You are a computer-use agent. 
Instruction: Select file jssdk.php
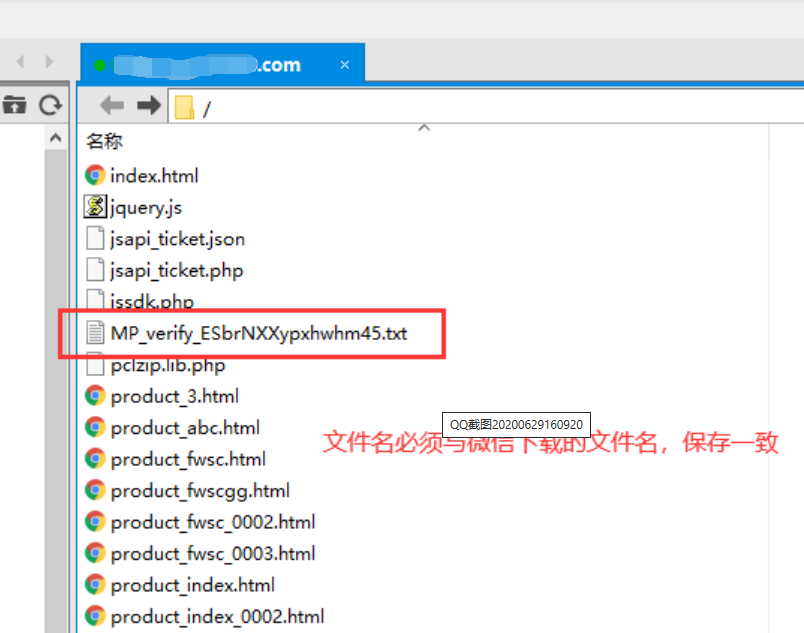pos(152,300)
